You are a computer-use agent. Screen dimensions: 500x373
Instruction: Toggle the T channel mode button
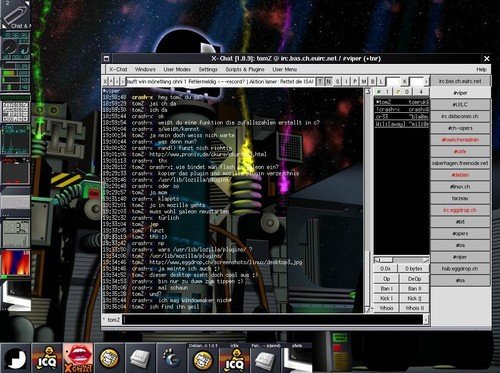click(320, 81)
